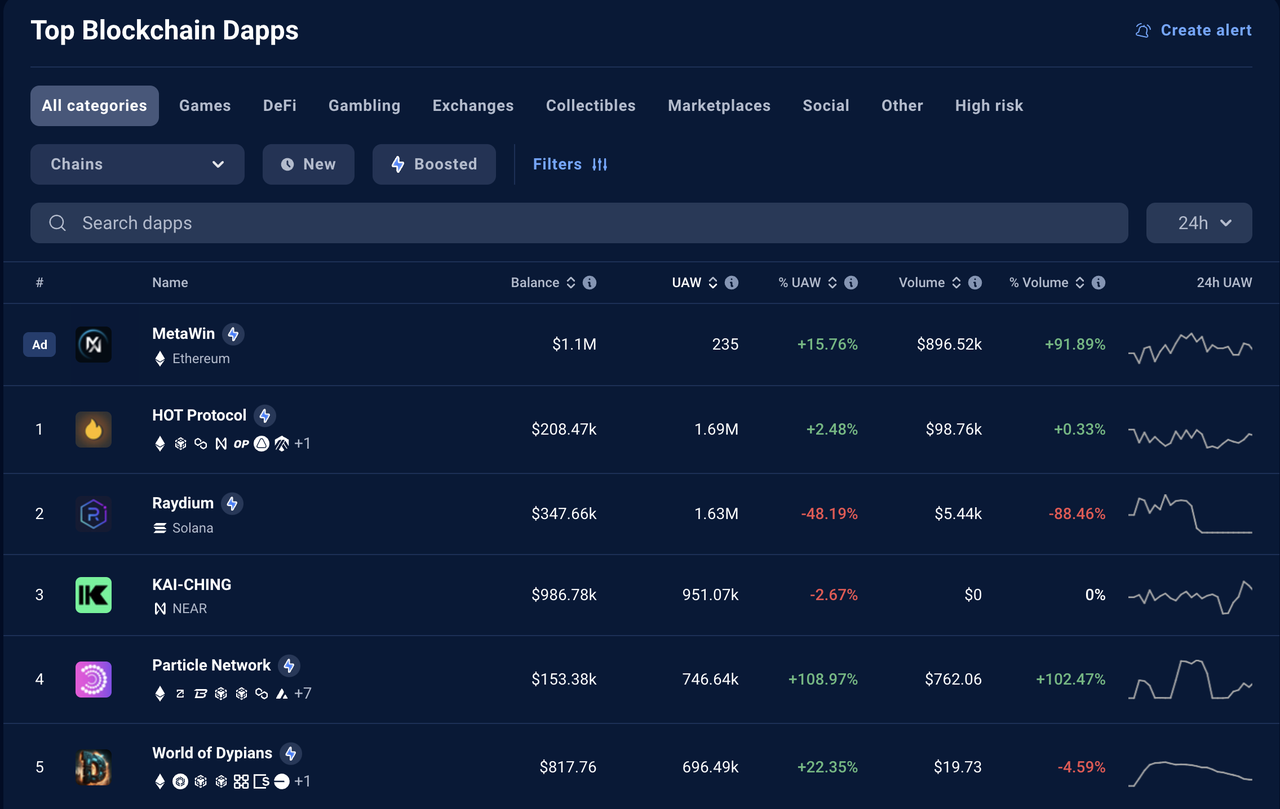Open the KAI-CHING name link
Viewport: 1280px width, 809px height.
coord(192,584)
